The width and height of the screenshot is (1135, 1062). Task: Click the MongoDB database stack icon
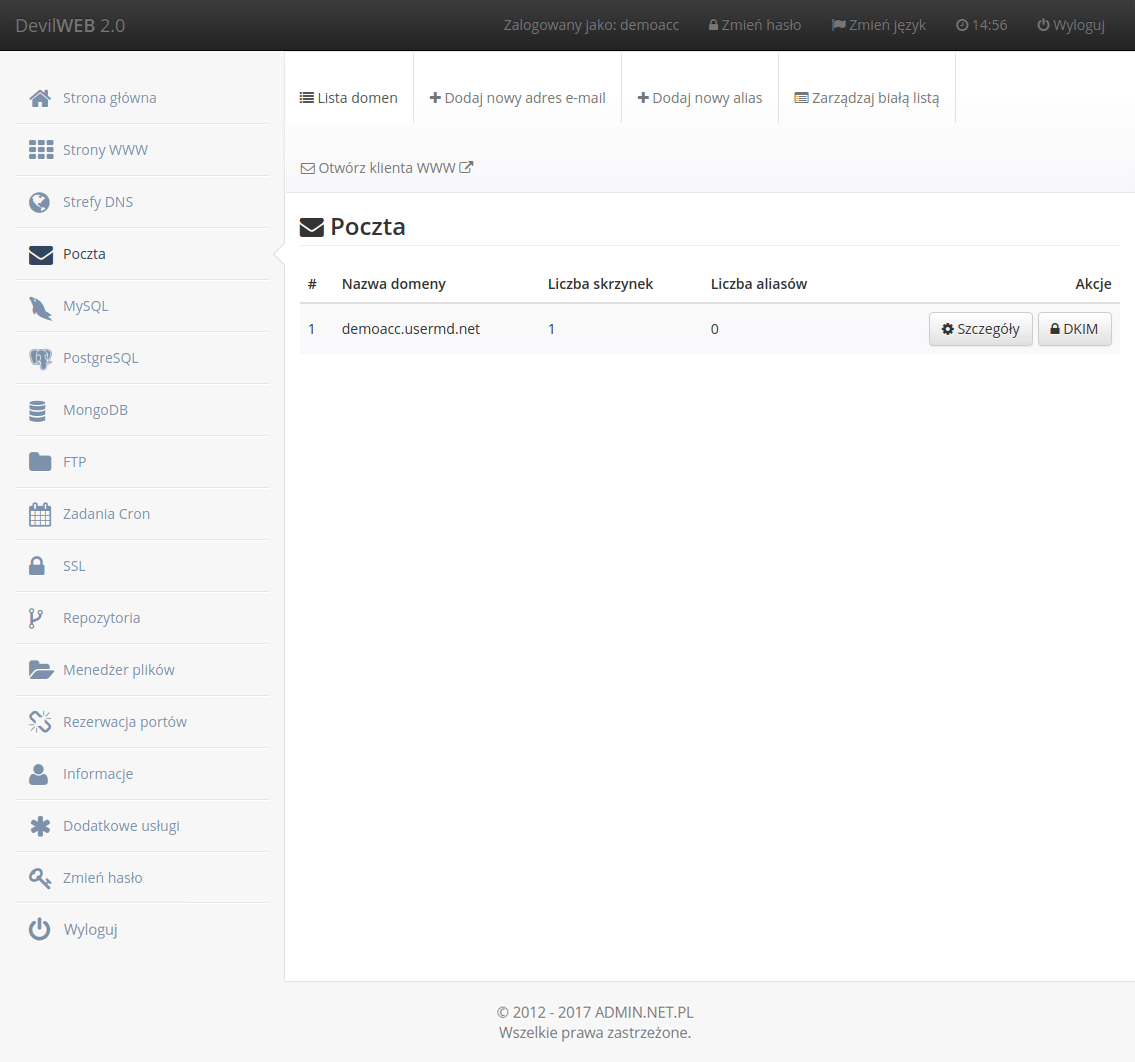tap(39, 410)
